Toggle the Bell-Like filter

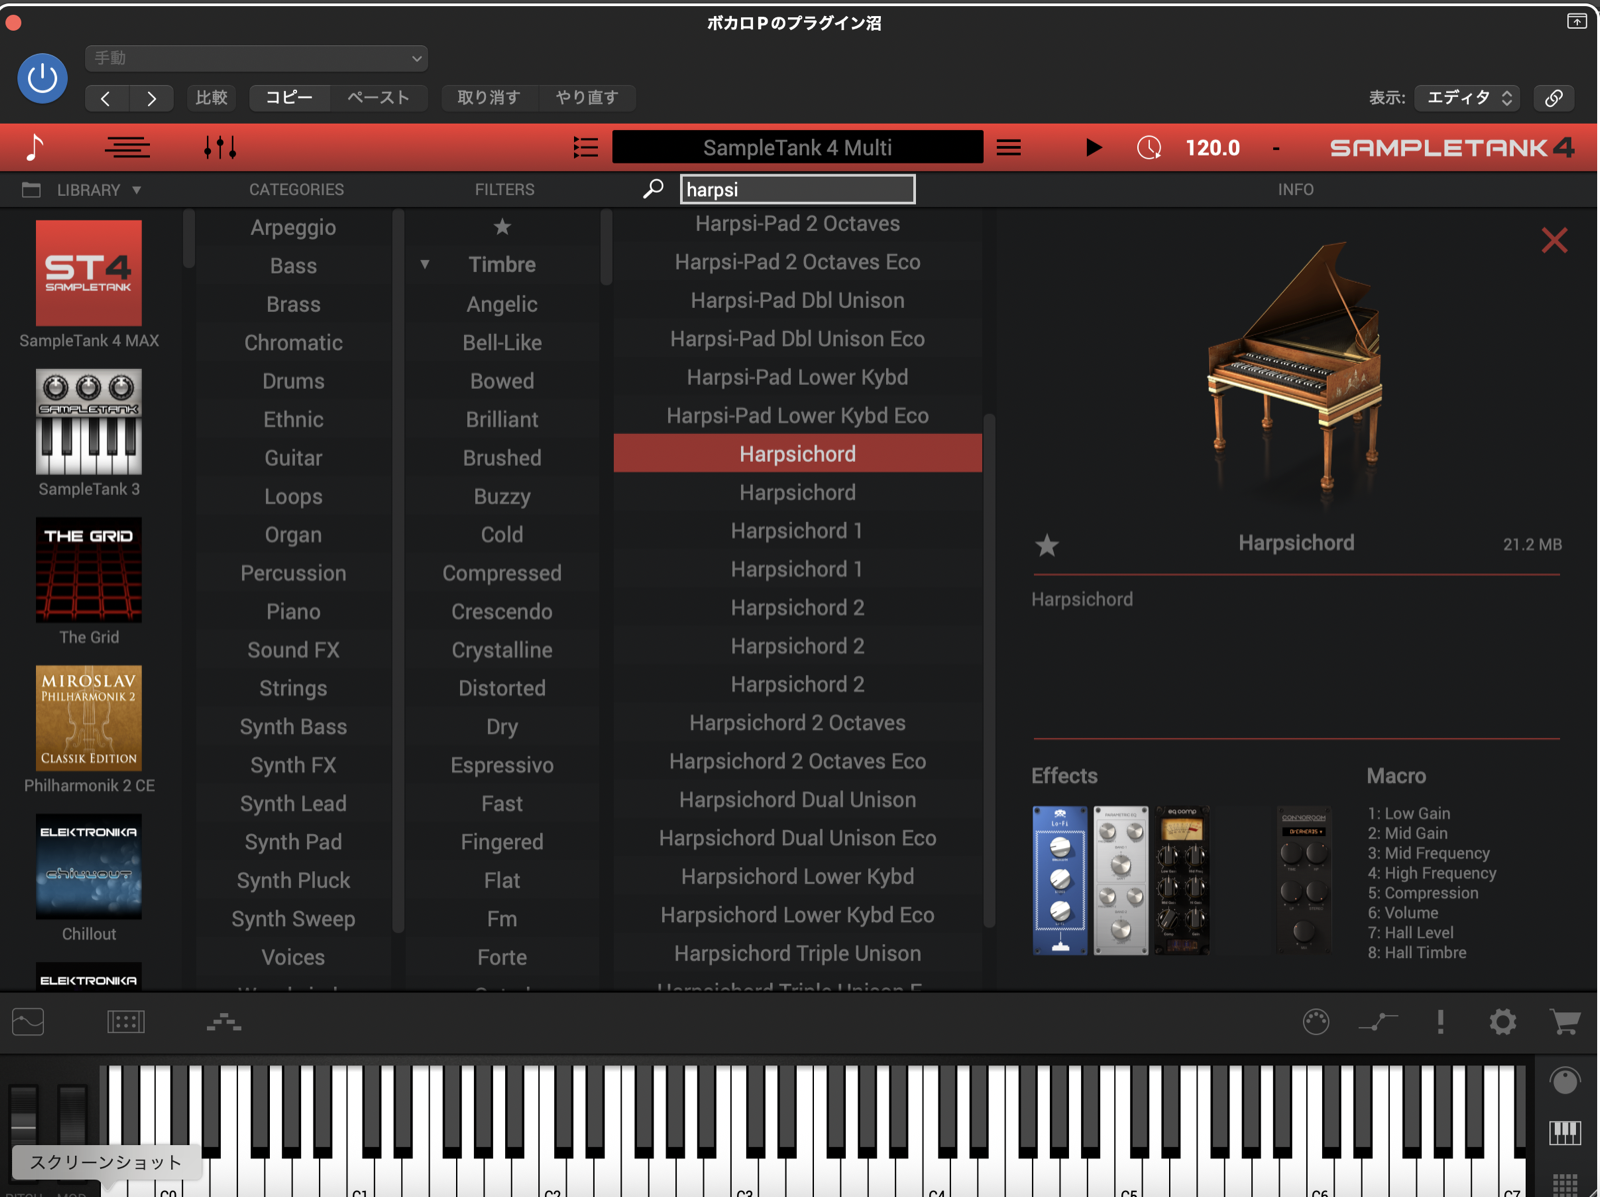click(502, 343)
